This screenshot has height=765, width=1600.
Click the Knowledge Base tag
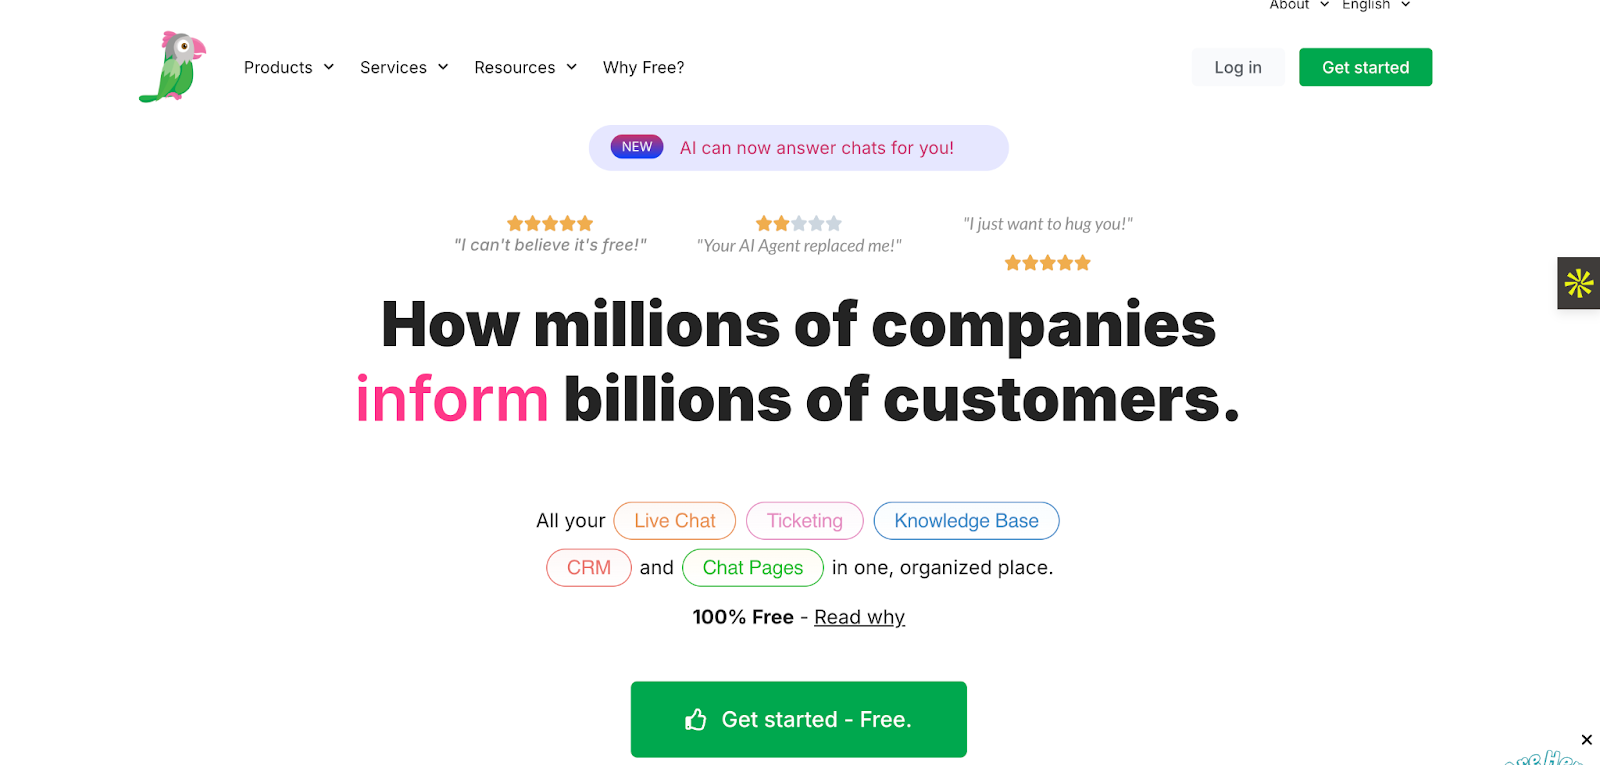click(x=966, y=521)
